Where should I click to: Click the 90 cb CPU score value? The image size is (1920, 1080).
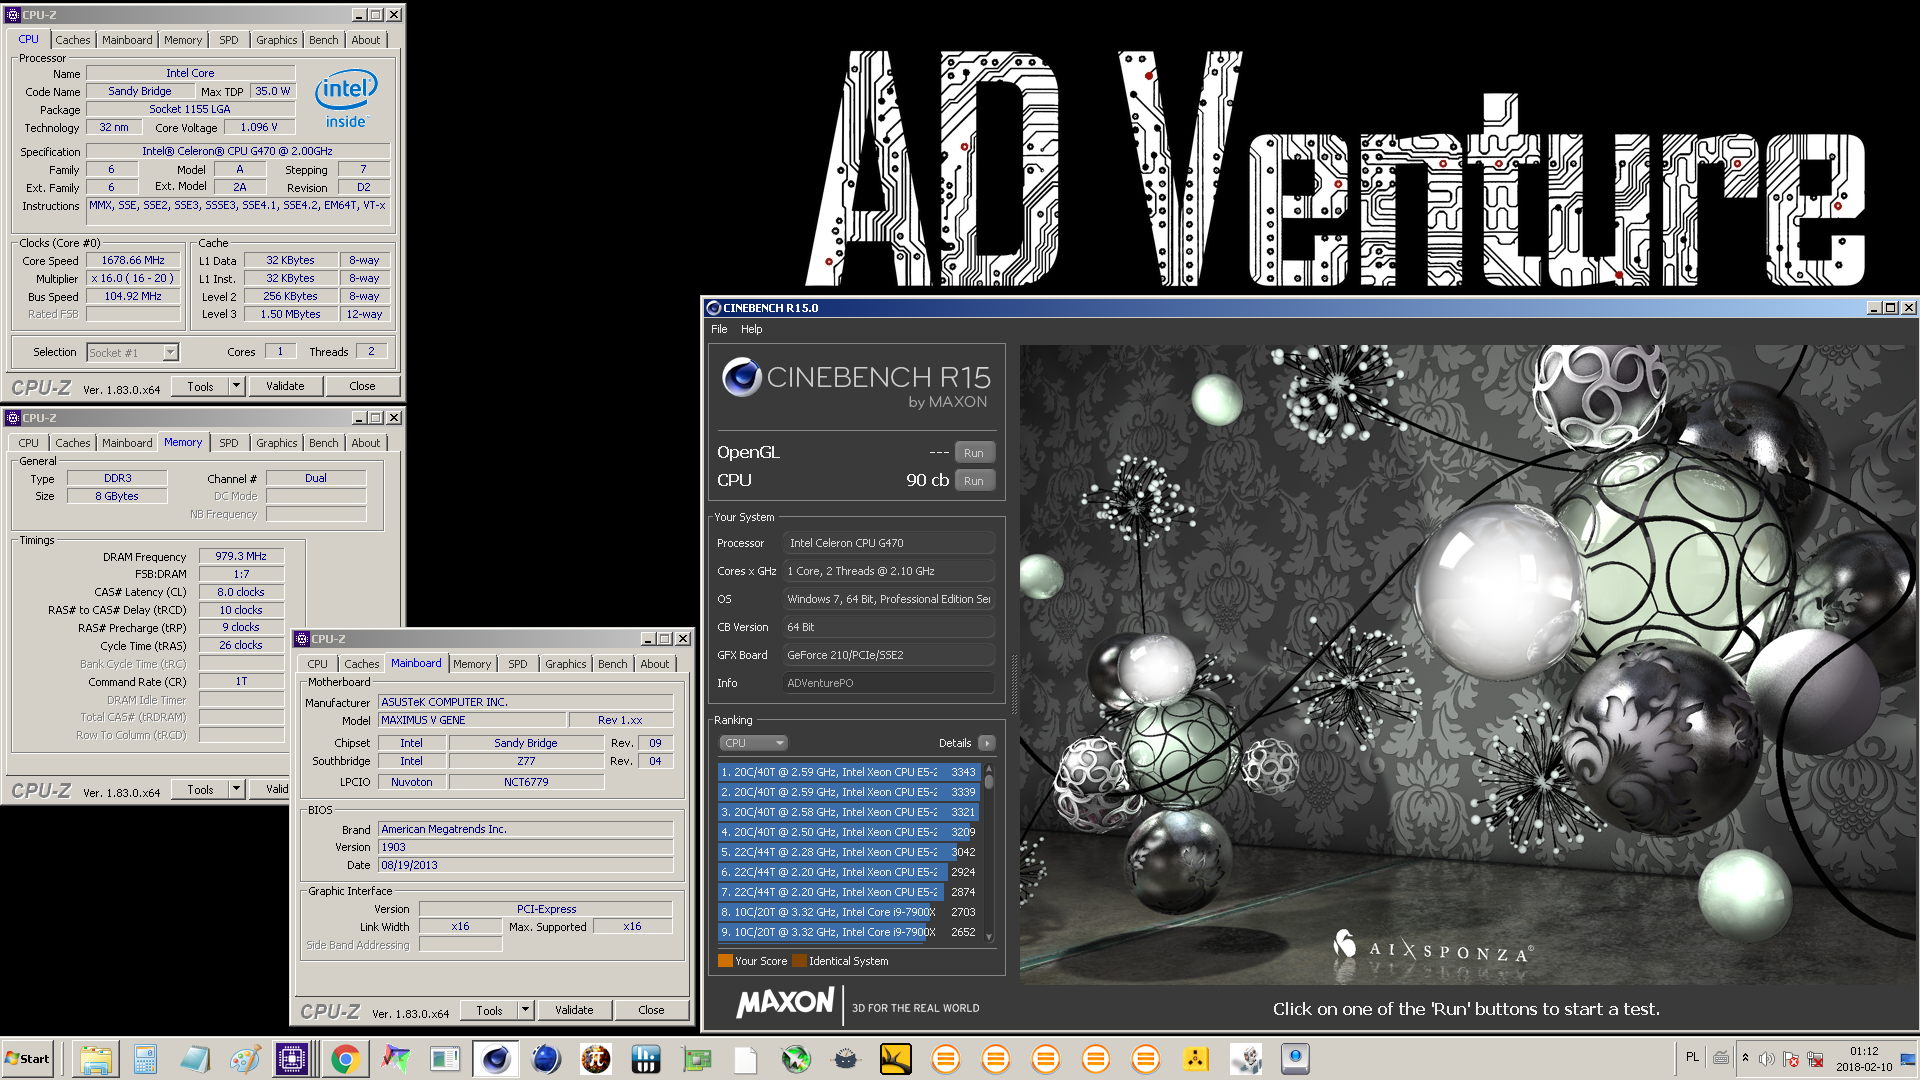[927, 481]
